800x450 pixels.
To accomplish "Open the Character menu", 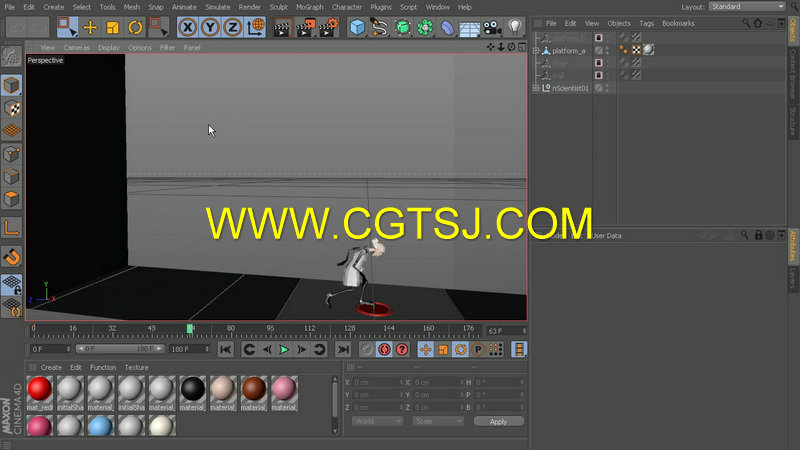I will pos(347,7).
